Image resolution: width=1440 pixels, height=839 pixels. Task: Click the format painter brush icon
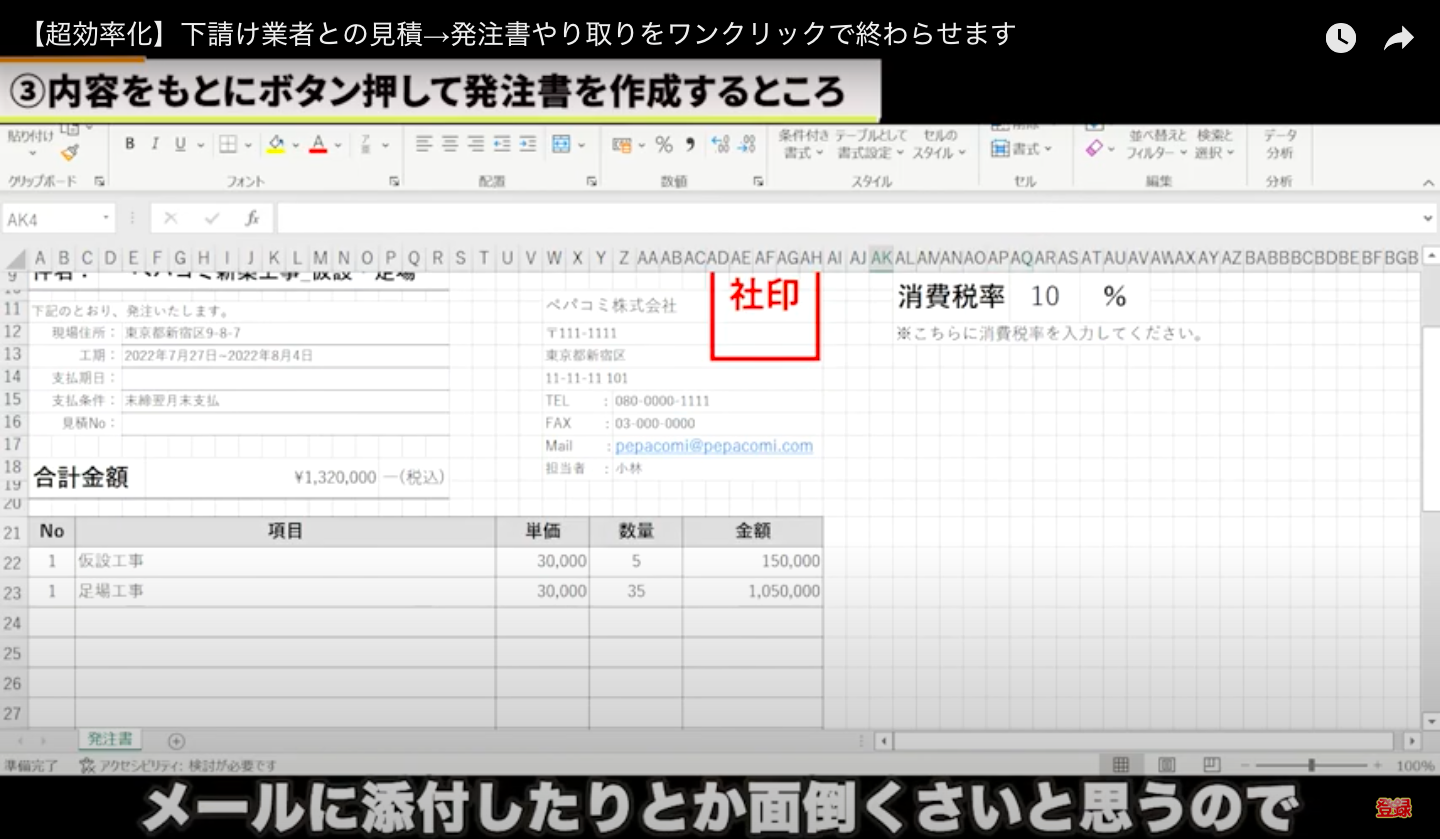coord(69,152)
